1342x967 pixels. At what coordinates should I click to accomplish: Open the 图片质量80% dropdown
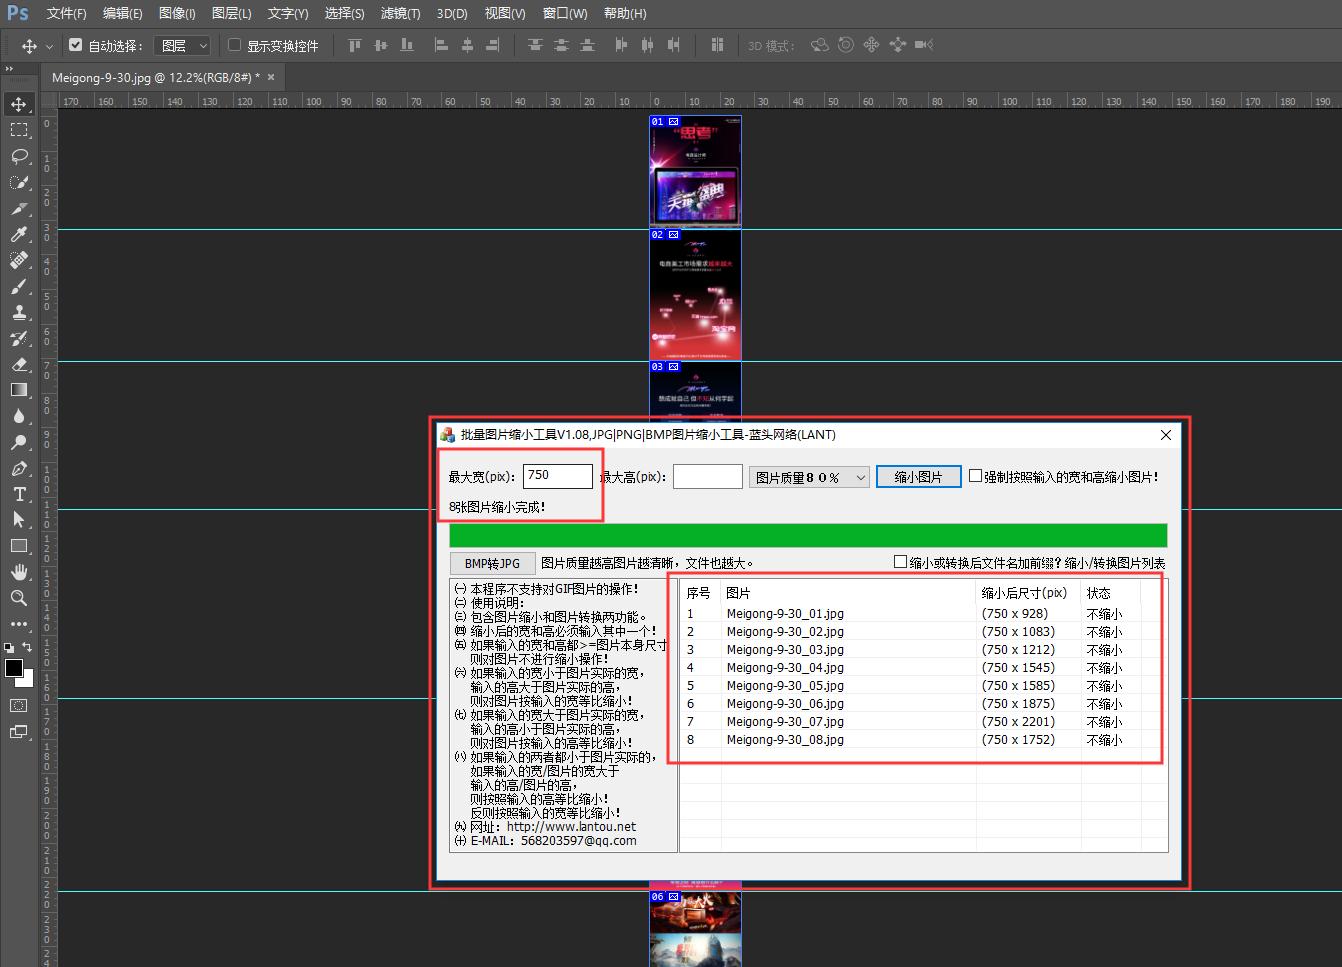808,476
